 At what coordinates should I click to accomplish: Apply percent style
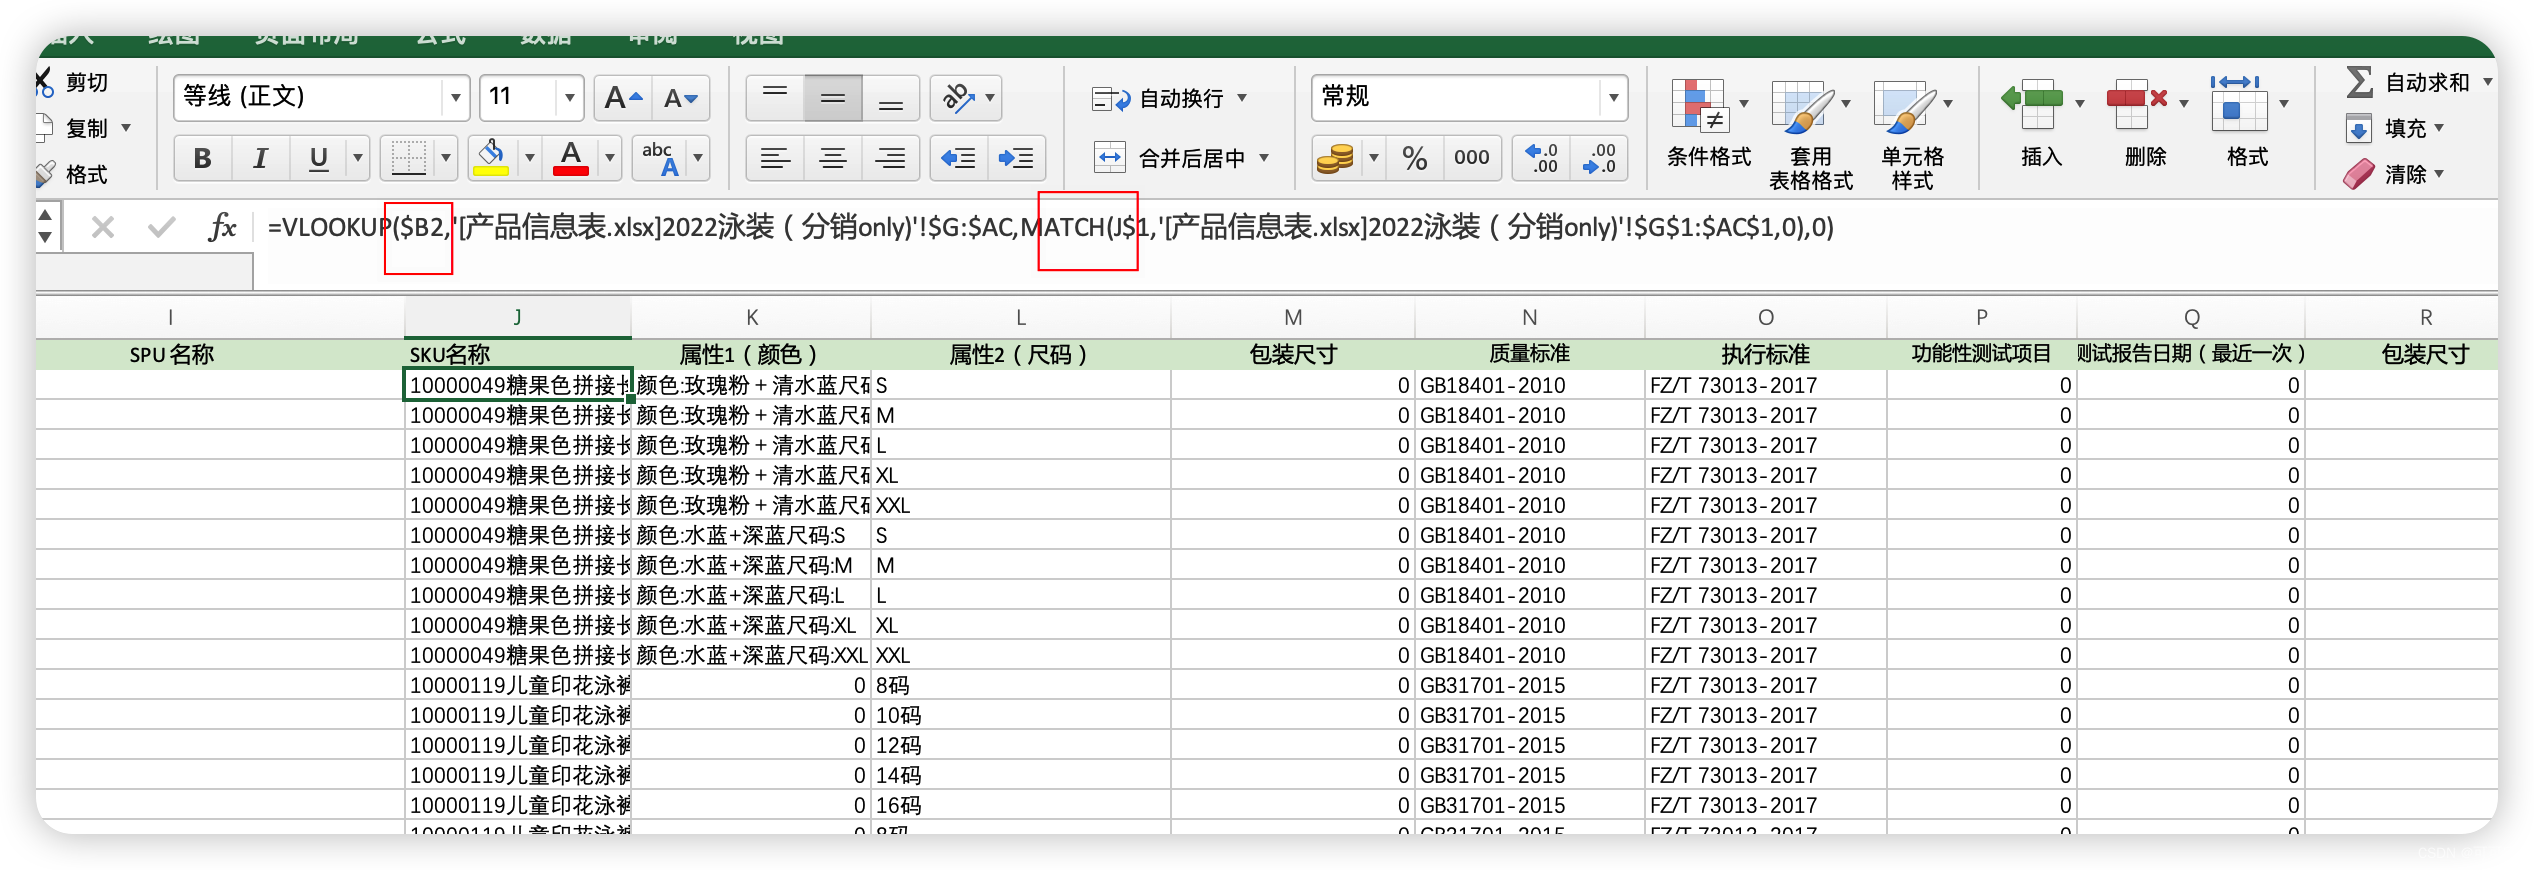click(x=1414, y=158)
